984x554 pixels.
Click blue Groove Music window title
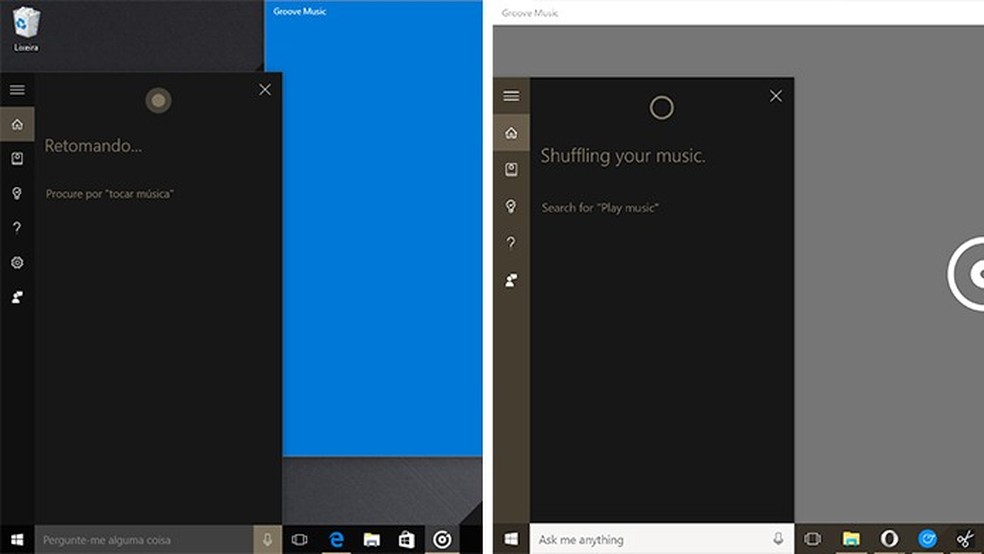299,11
